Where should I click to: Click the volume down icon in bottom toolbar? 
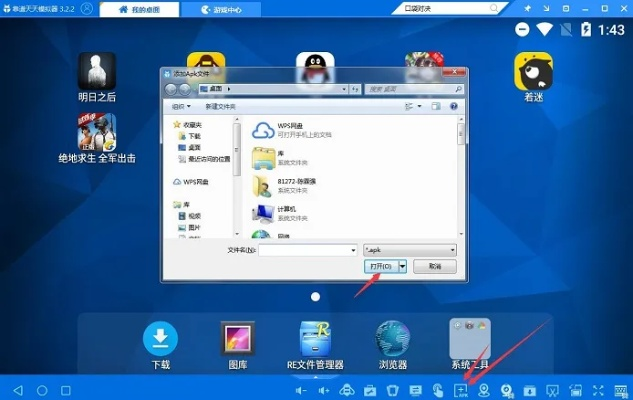pos(301,390)
